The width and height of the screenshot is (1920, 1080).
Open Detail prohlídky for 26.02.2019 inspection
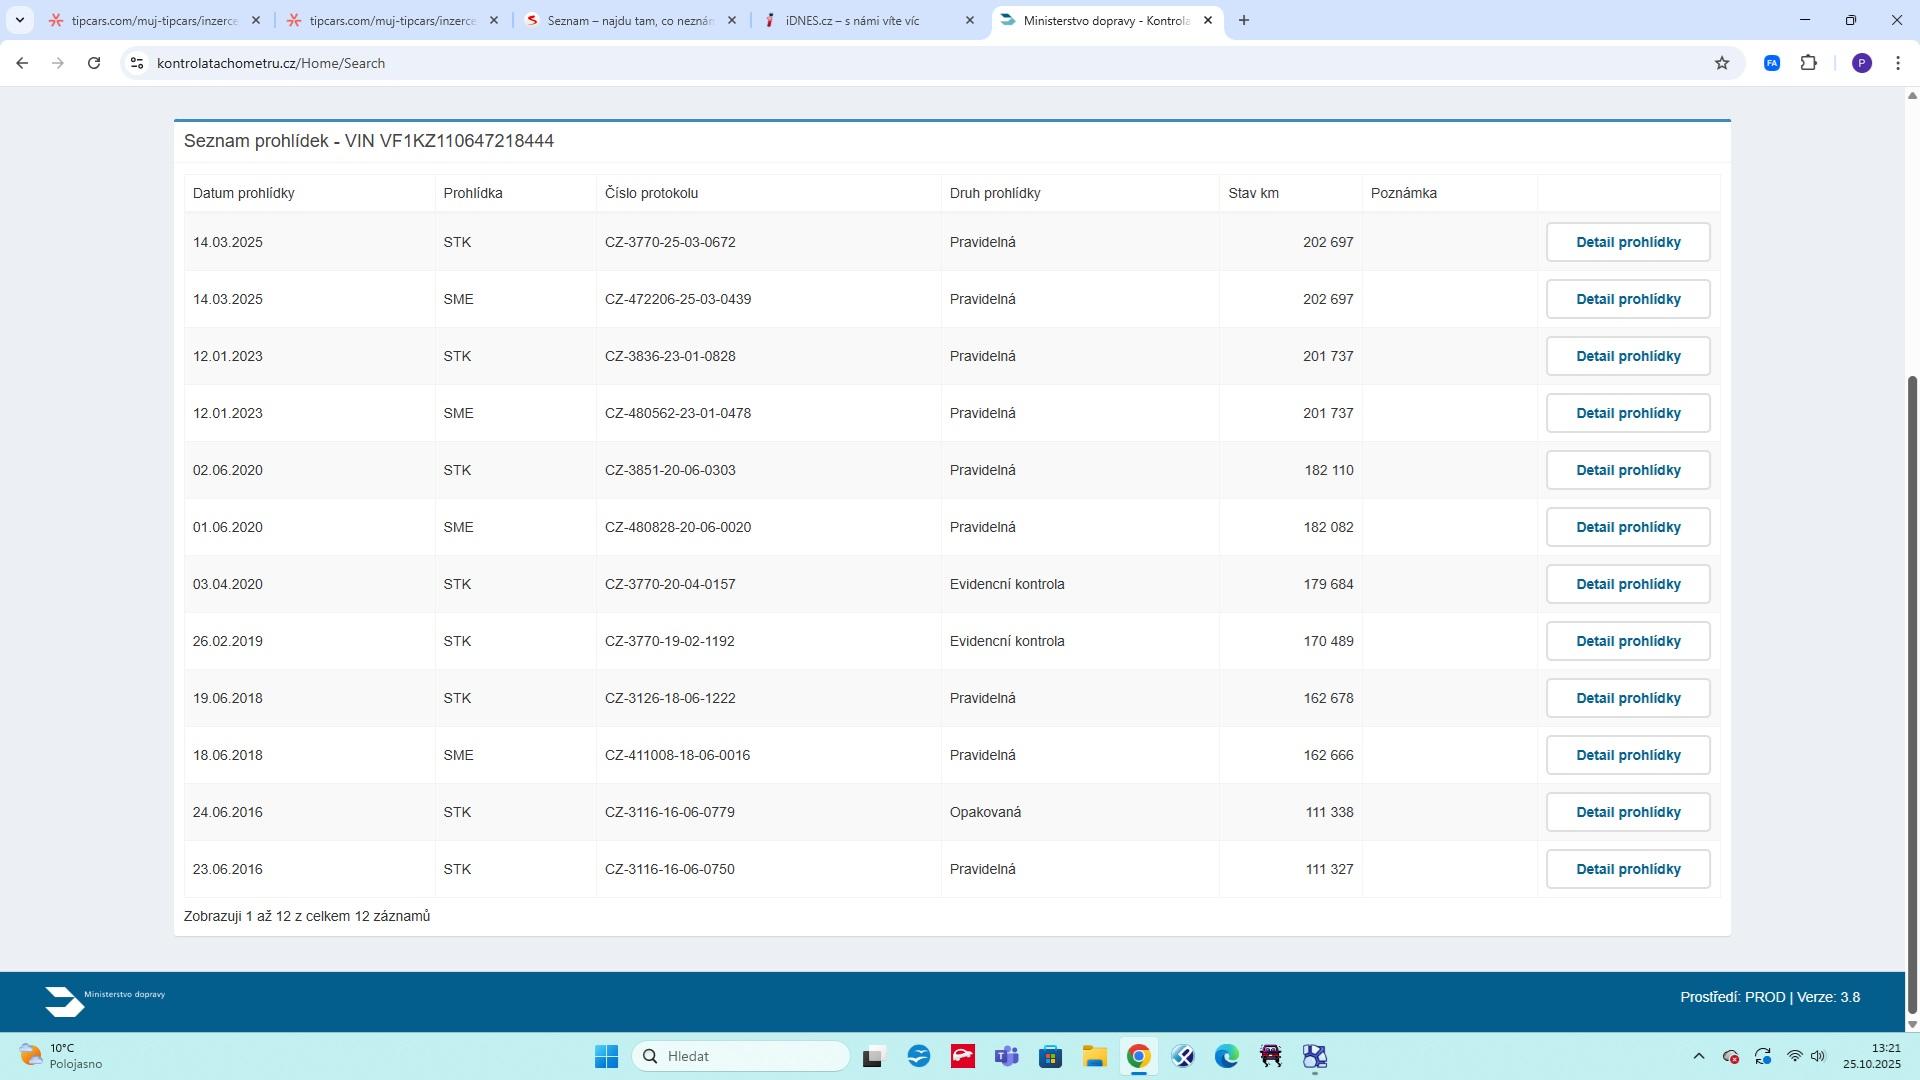(1627, 641)
